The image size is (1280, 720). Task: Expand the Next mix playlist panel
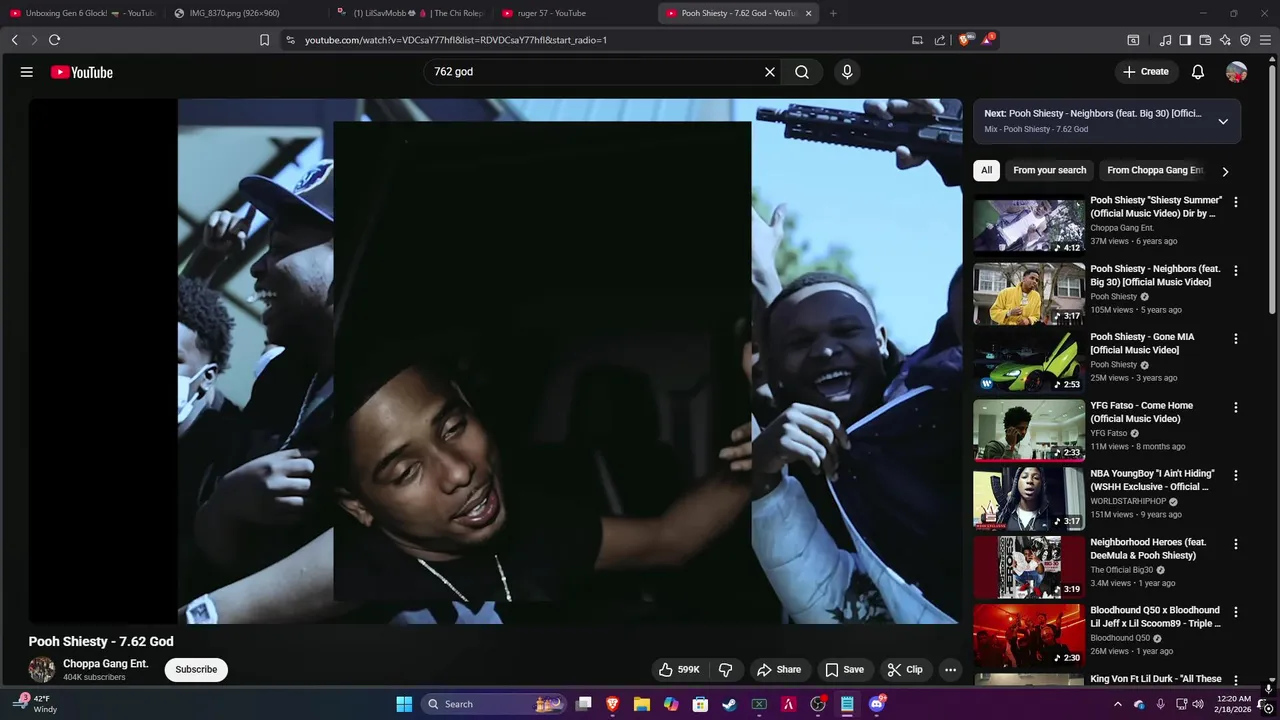(1223, 121)
